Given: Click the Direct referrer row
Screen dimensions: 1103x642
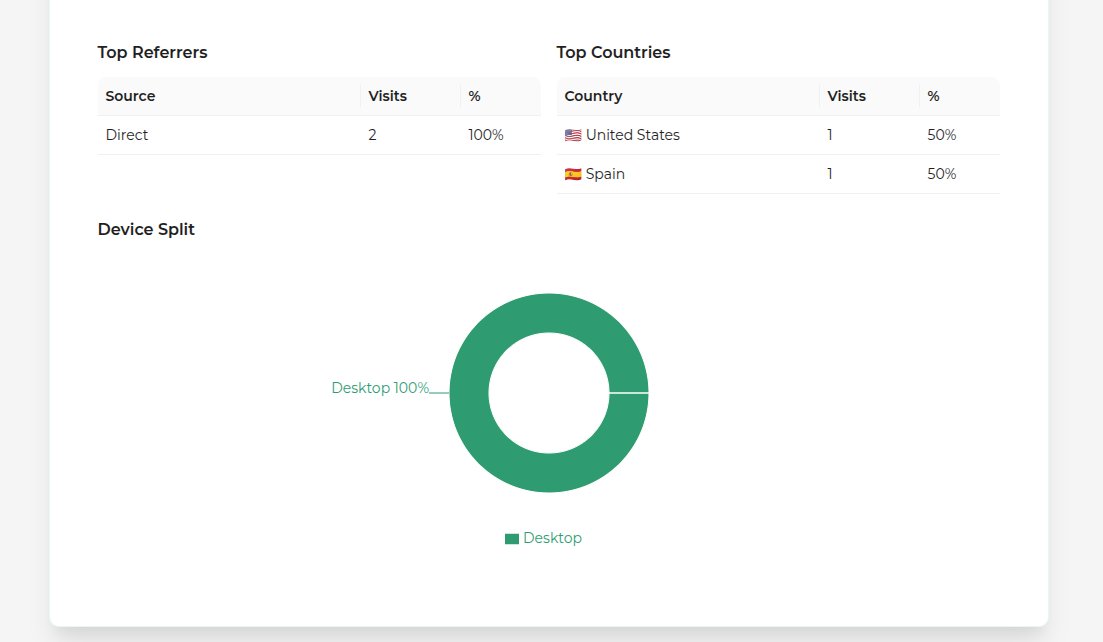Looking at the screenshot, I should (319, 135).
